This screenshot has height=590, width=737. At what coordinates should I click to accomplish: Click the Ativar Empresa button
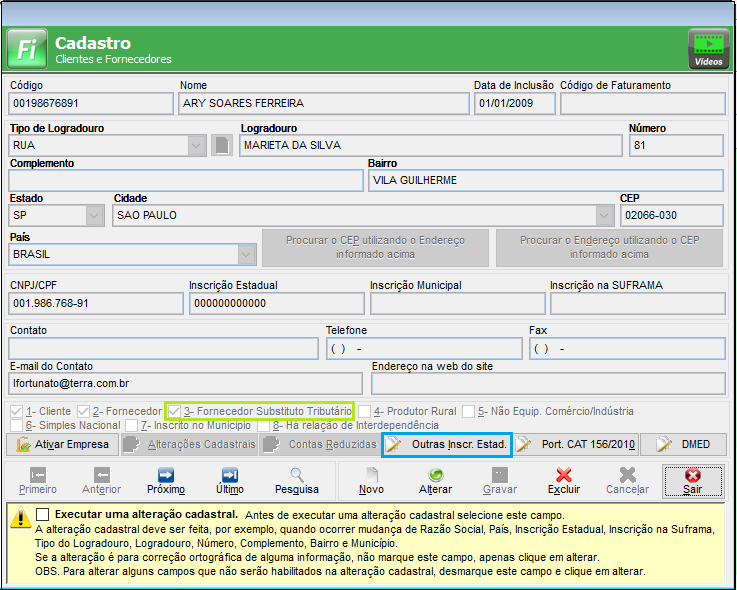[x=62, y=444]
